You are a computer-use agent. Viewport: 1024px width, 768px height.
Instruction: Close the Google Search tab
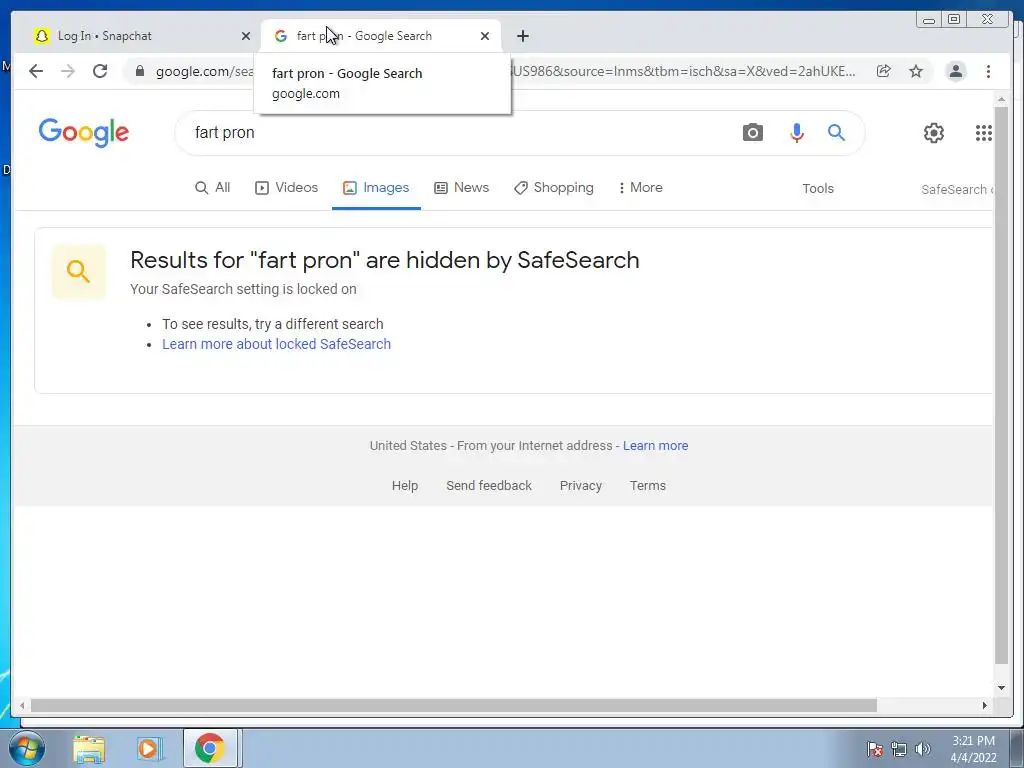click(x=485, y=36)
